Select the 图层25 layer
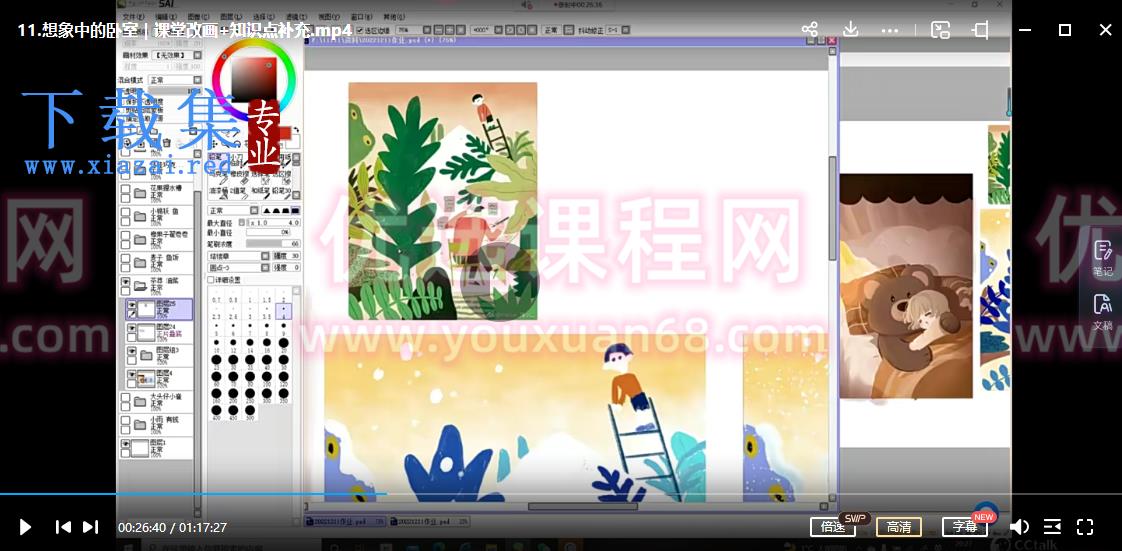 [159, 309]
